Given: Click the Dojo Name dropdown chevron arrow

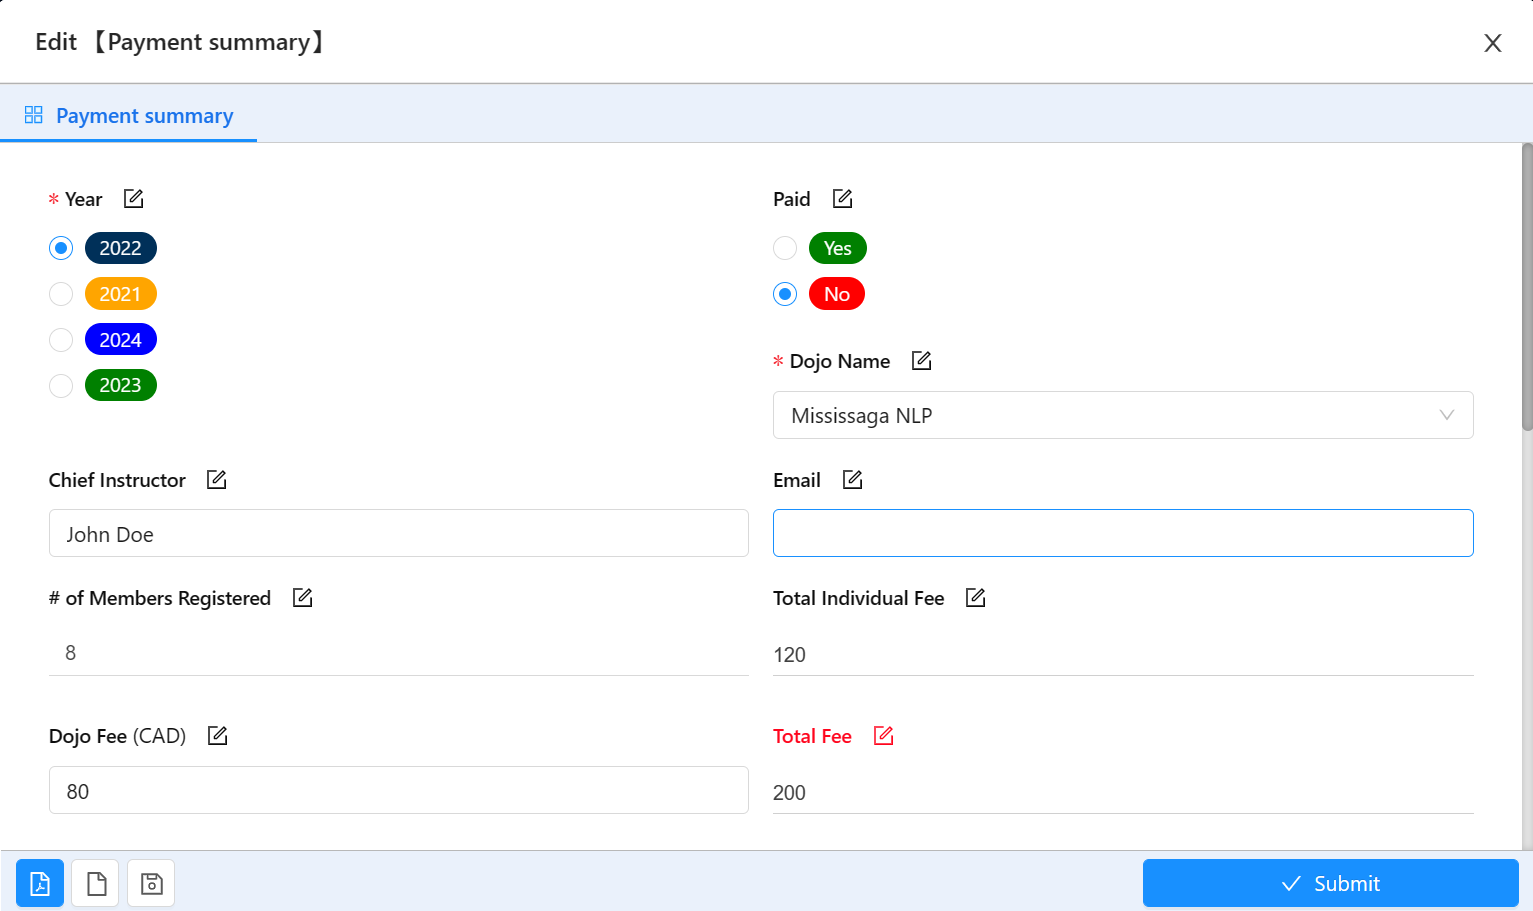Looking at the screenshot, I should [x=1446, y=415].
